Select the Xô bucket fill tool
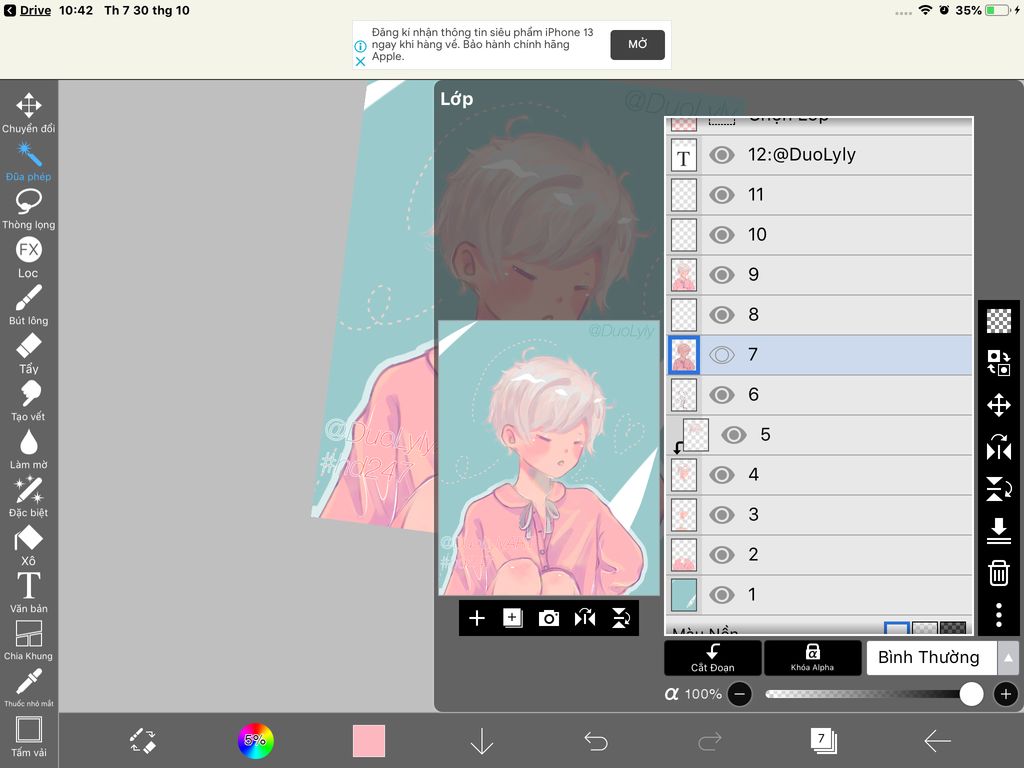The image size is (1024, 768). click(29, 545)
